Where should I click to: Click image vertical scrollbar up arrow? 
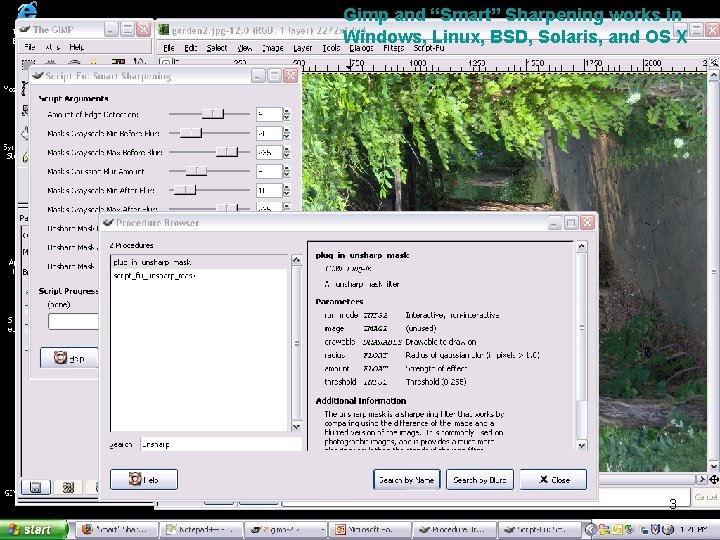coord(714,74)
